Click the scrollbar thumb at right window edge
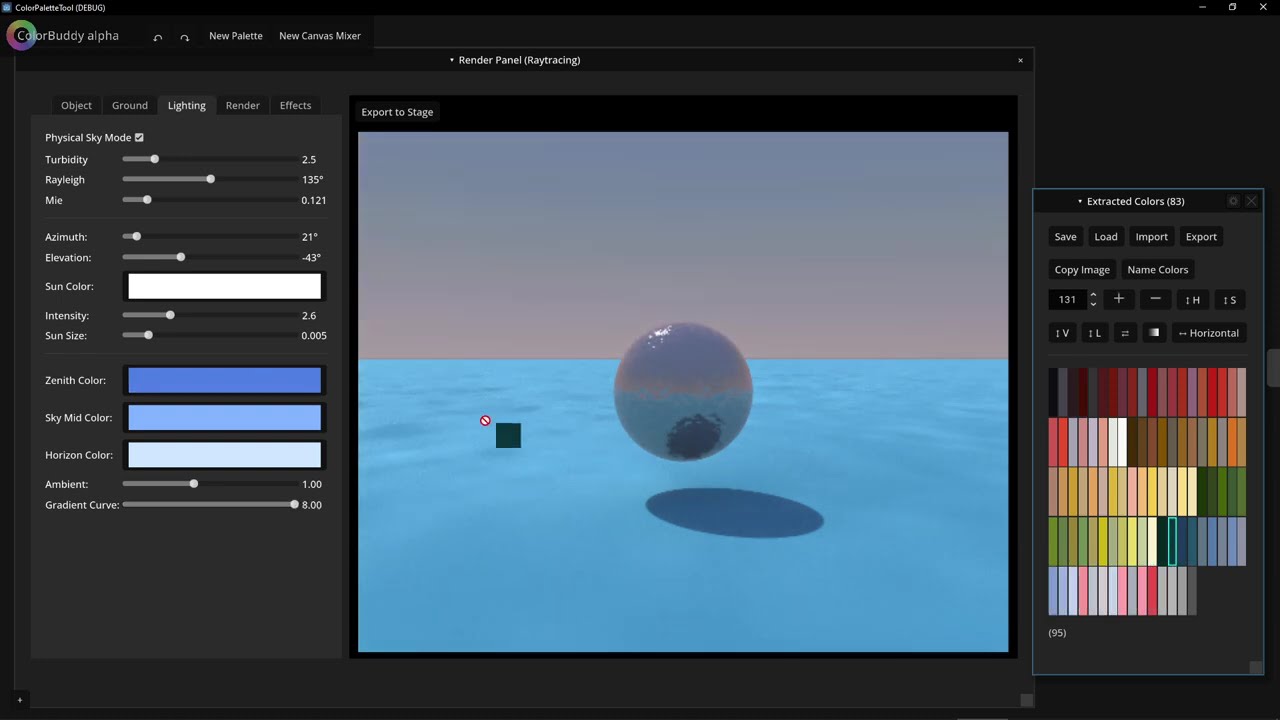The width and height of the screenshot is (1280, 720). click(x=1274, y=367)
